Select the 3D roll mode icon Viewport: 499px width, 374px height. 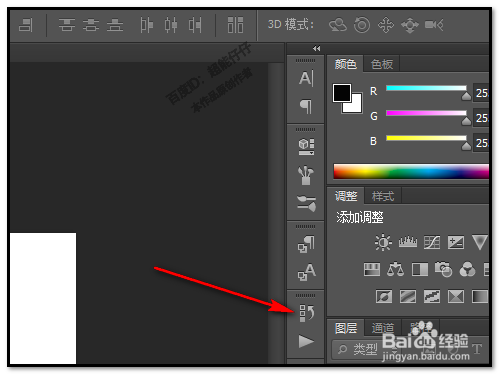pyautogui.click(x=362, y=25)
